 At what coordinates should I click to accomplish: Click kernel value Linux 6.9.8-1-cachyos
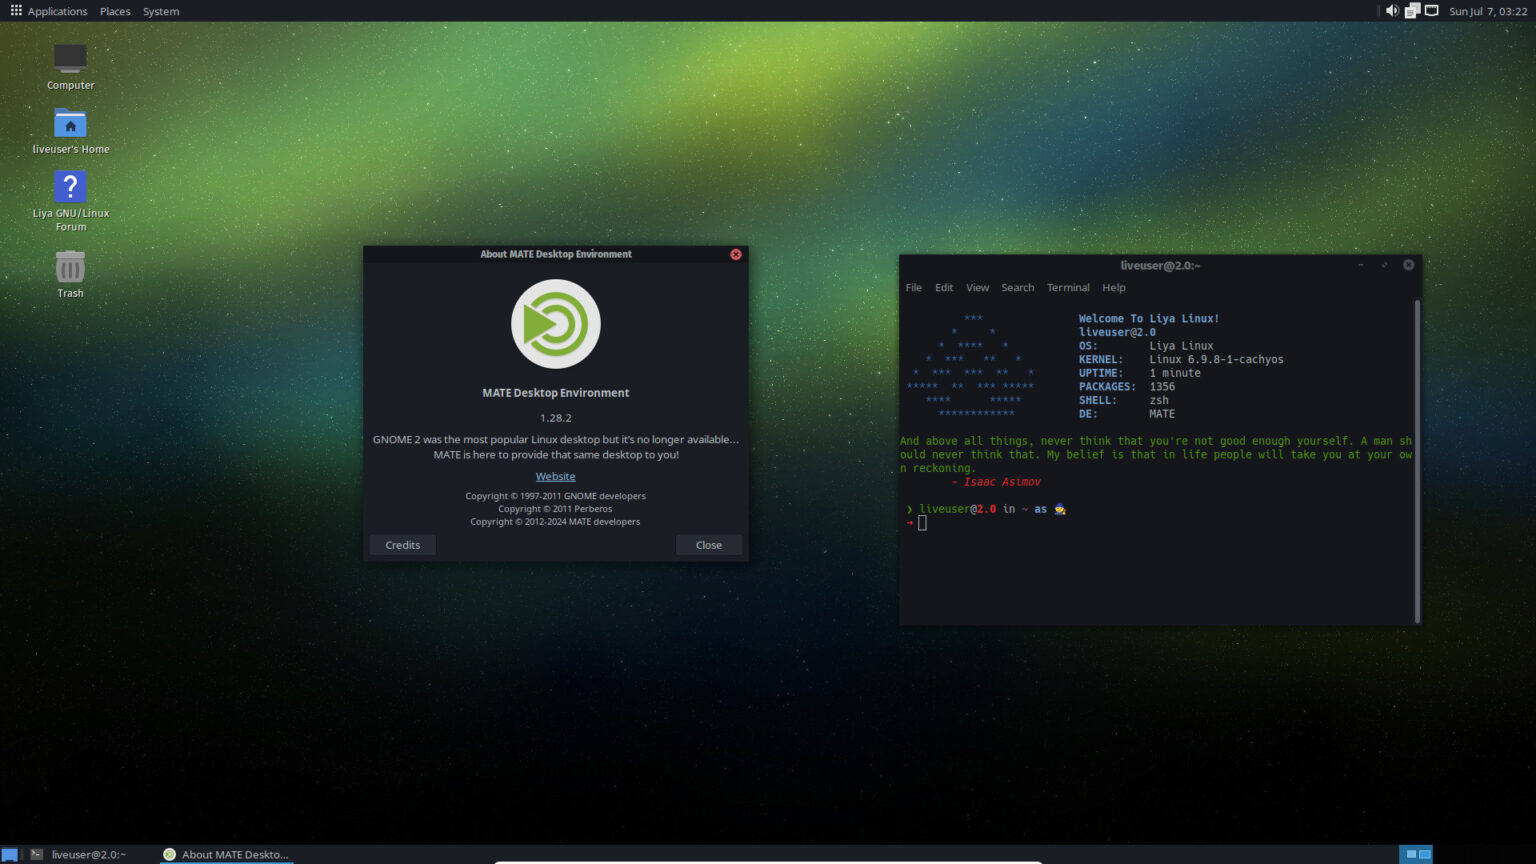1216,359
